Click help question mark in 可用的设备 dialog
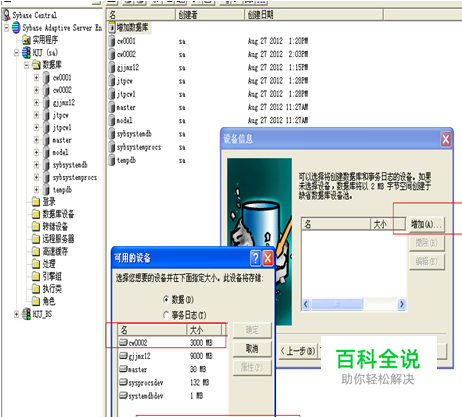 [x=255, y=258]
